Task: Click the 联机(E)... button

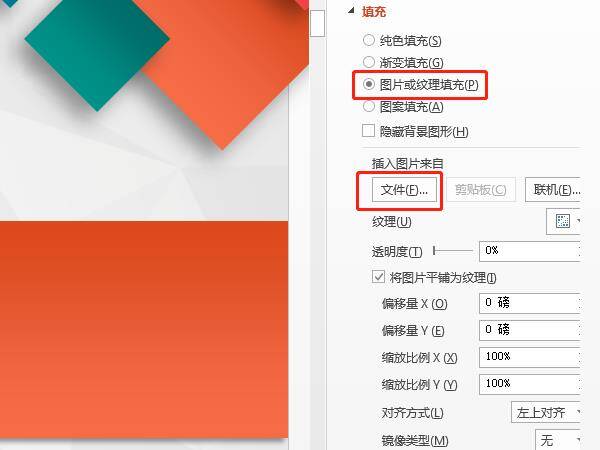Action: click(x=553, y=189)
